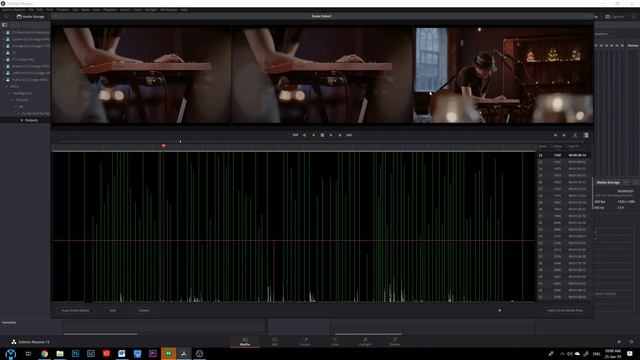Open the DaVinci Resolve application menu
640x360 pixels.
pos(13,9)
